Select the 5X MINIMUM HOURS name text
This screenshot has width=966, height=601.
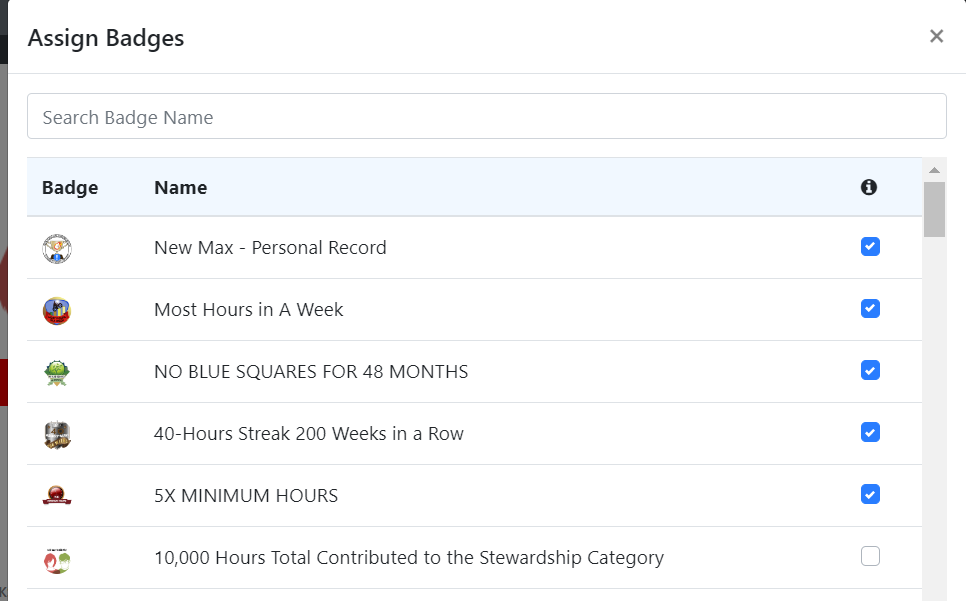(246, 496)
